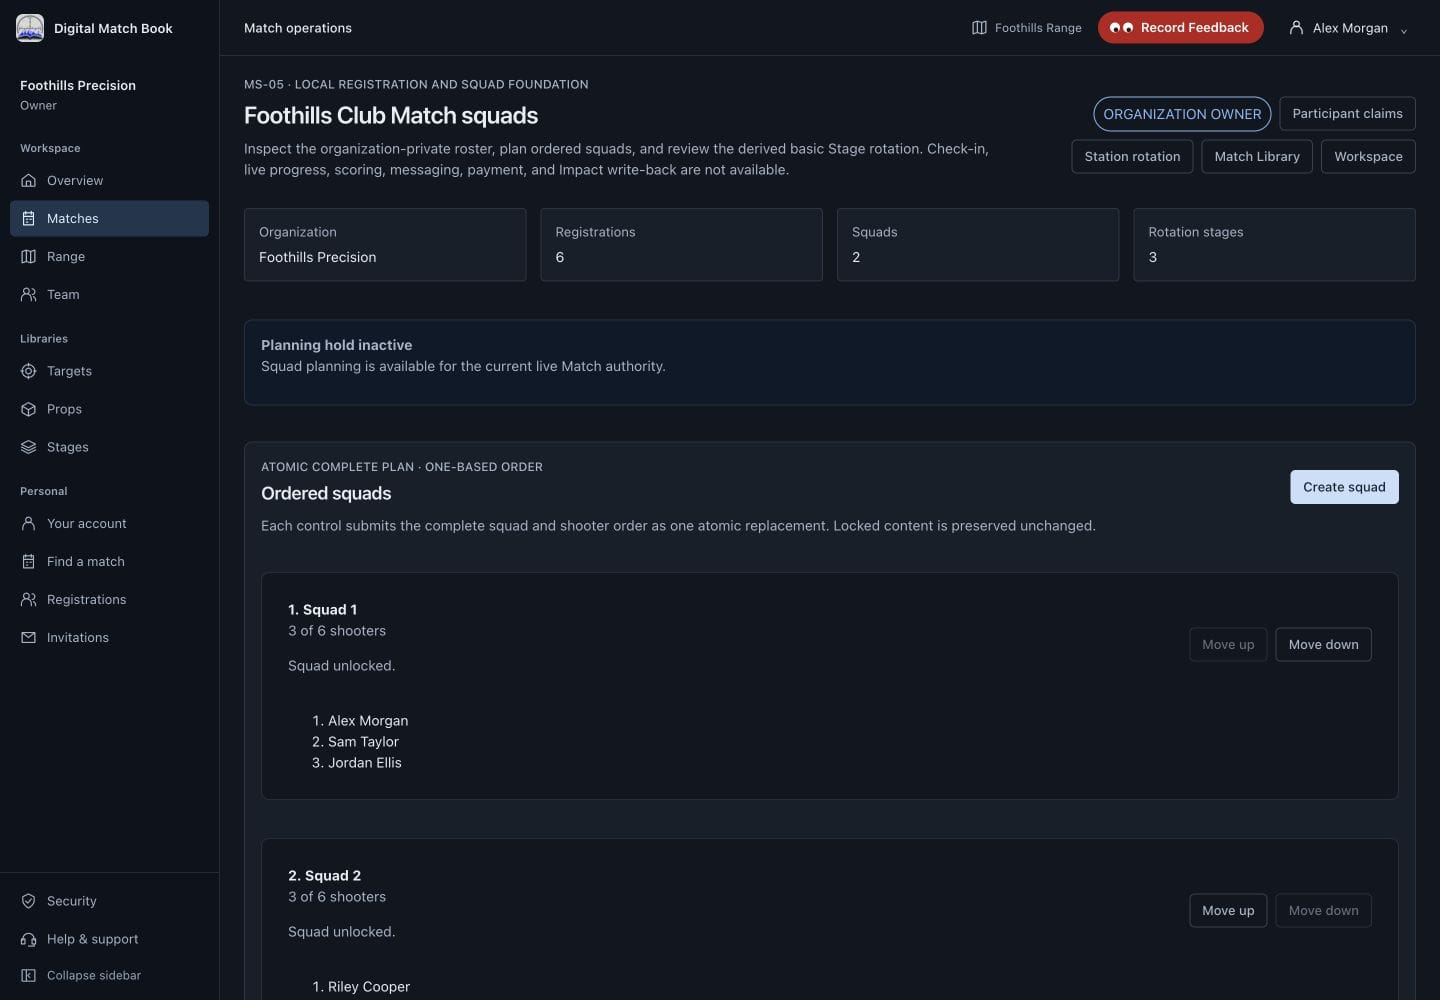Click the Foothills Precision organization name in sidebar
The image size is (1440, 1000).
78,86
